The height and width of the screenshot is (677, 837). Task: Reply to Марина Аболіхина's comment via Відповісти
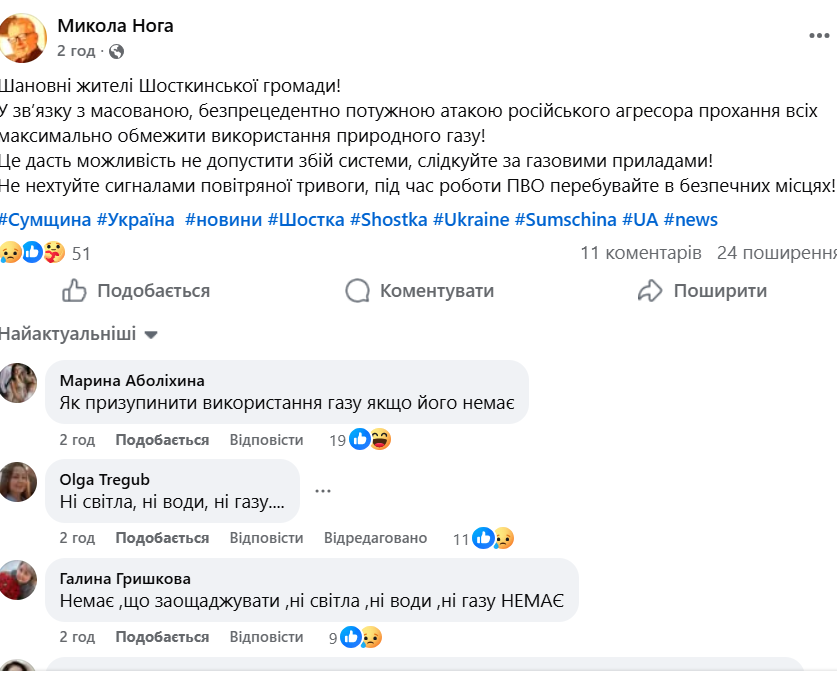pyautogui.click(x=266, y=440)
